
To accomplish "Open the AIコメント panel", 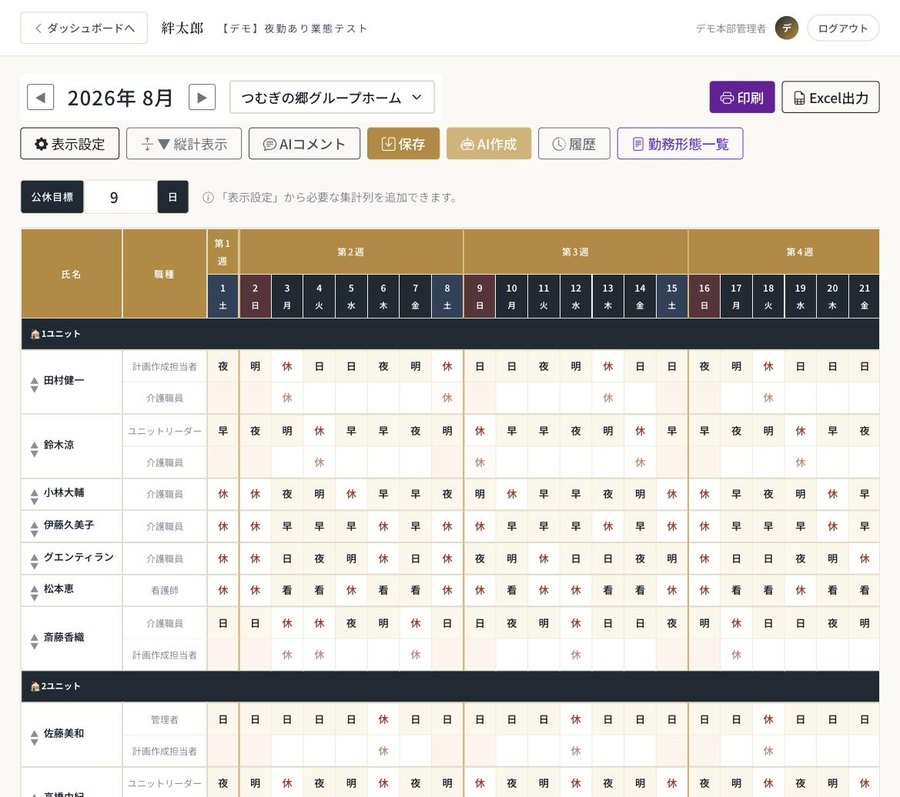I will coord(304,143).
